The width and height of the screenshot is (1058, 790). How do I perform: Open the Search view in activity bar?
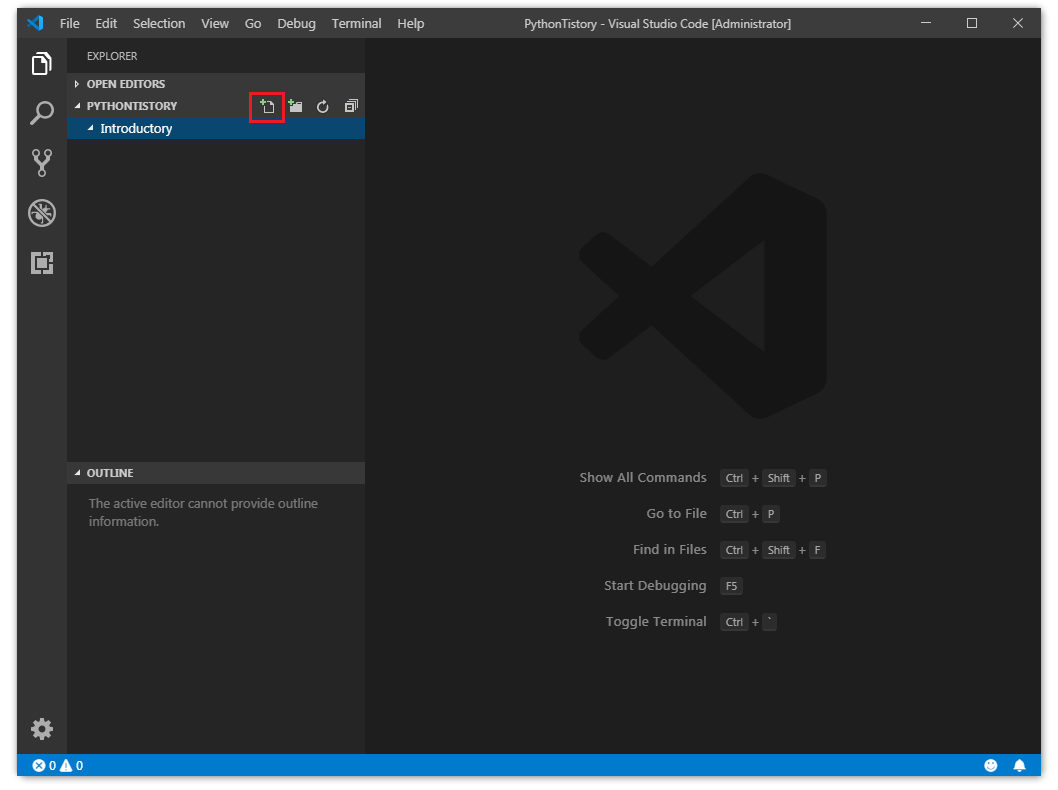tap(42, 113)
